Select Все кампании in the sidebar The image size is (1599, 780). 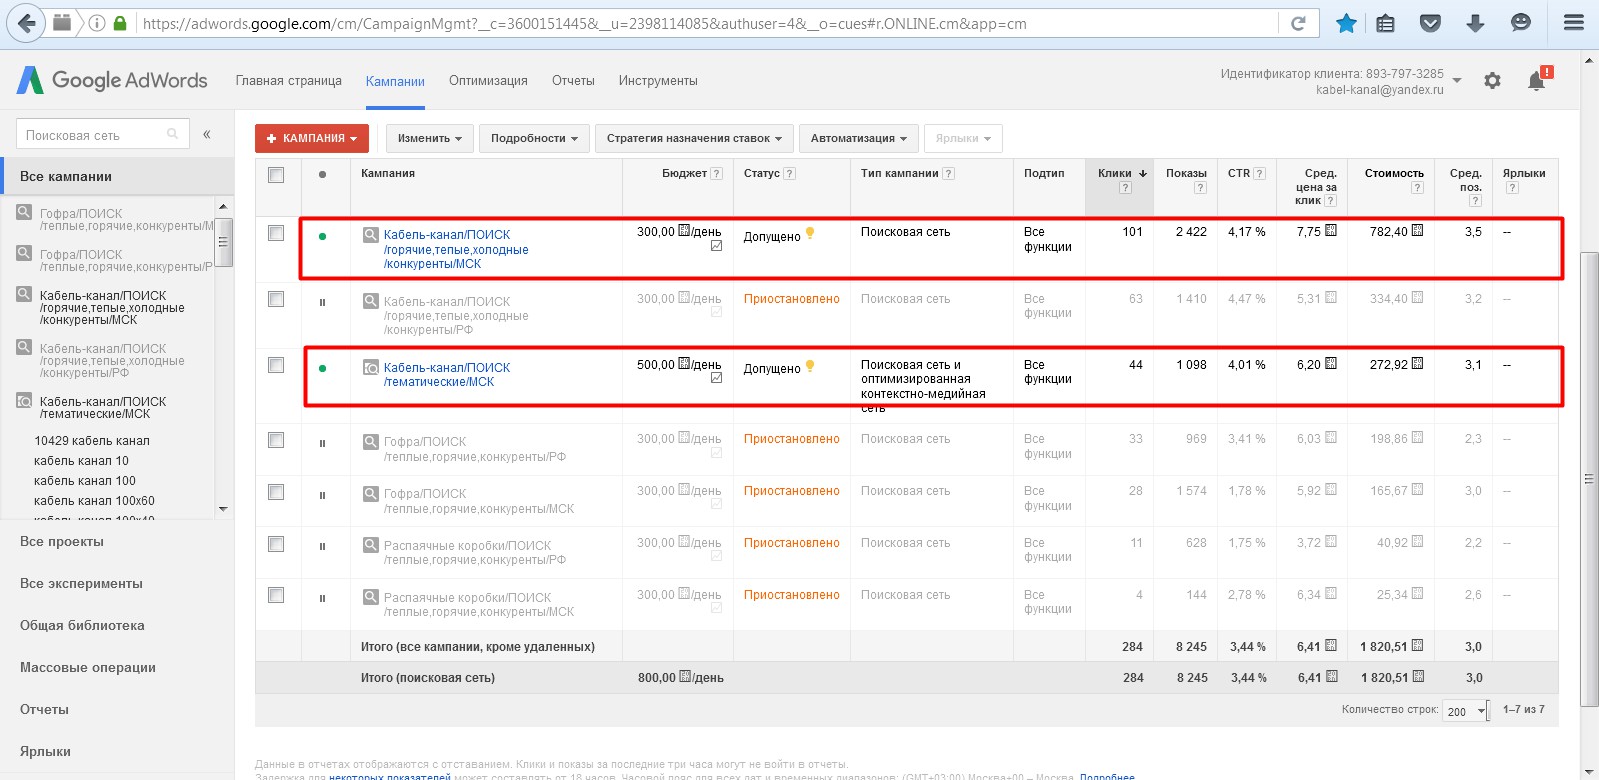tap(117, 176)
